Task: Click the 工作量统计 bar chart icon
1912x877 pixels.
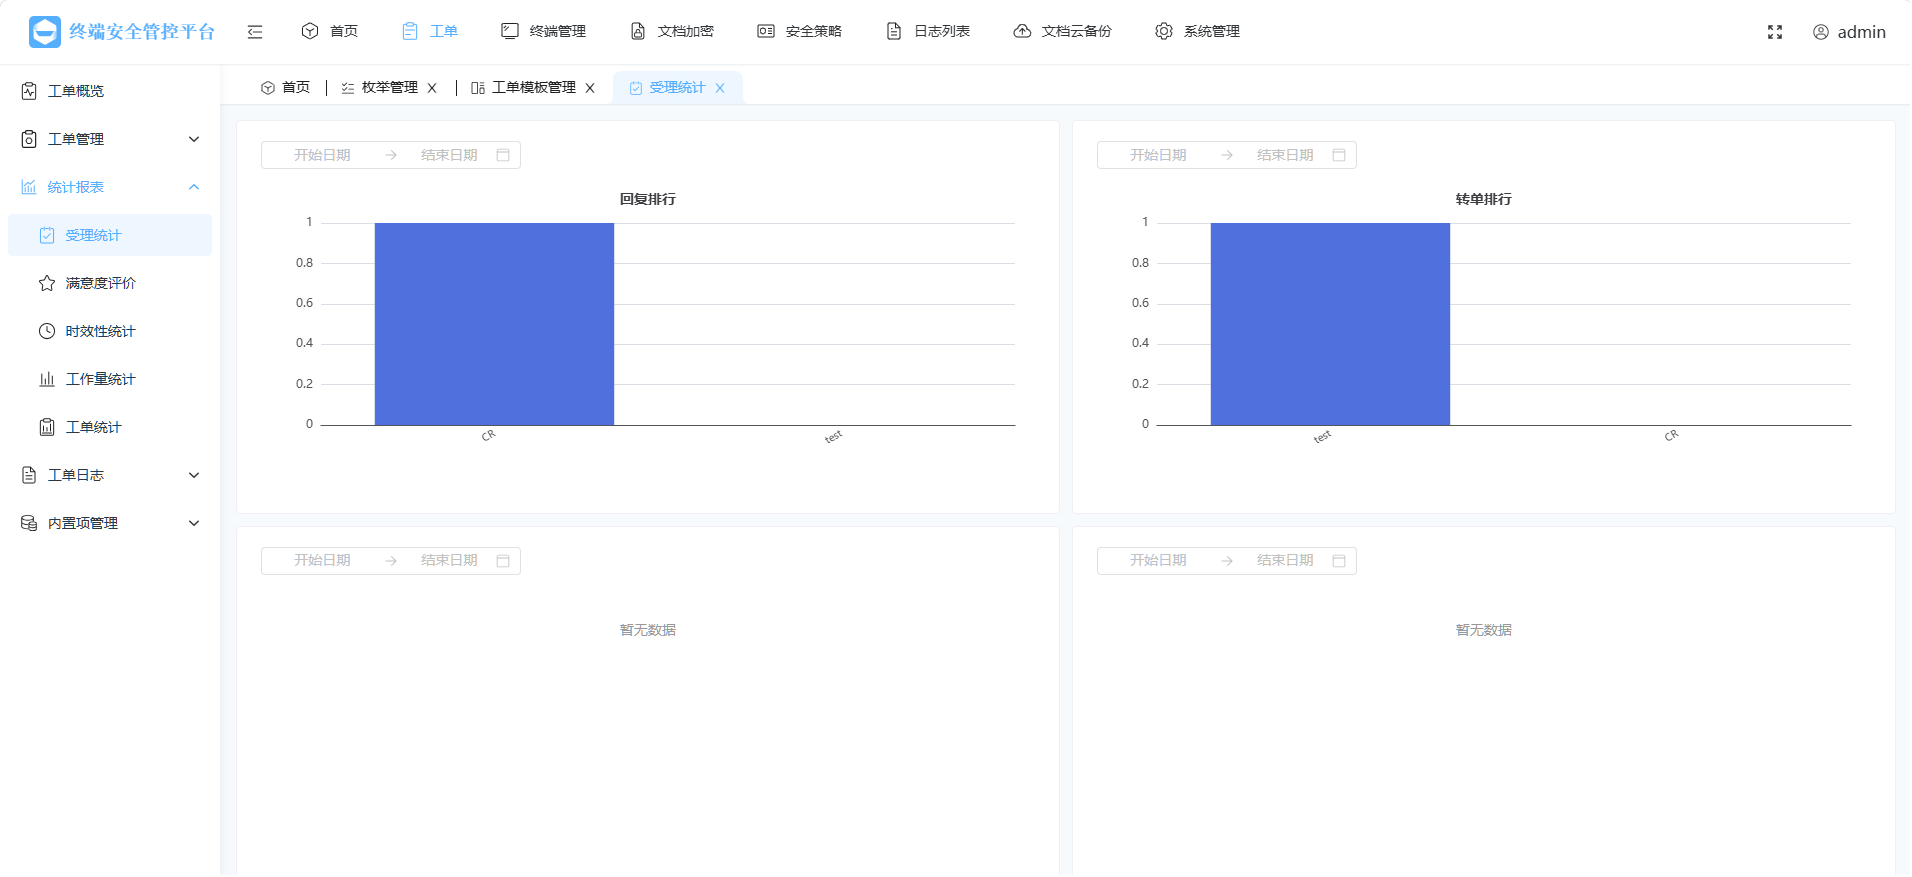Action: tap(47, 379)
